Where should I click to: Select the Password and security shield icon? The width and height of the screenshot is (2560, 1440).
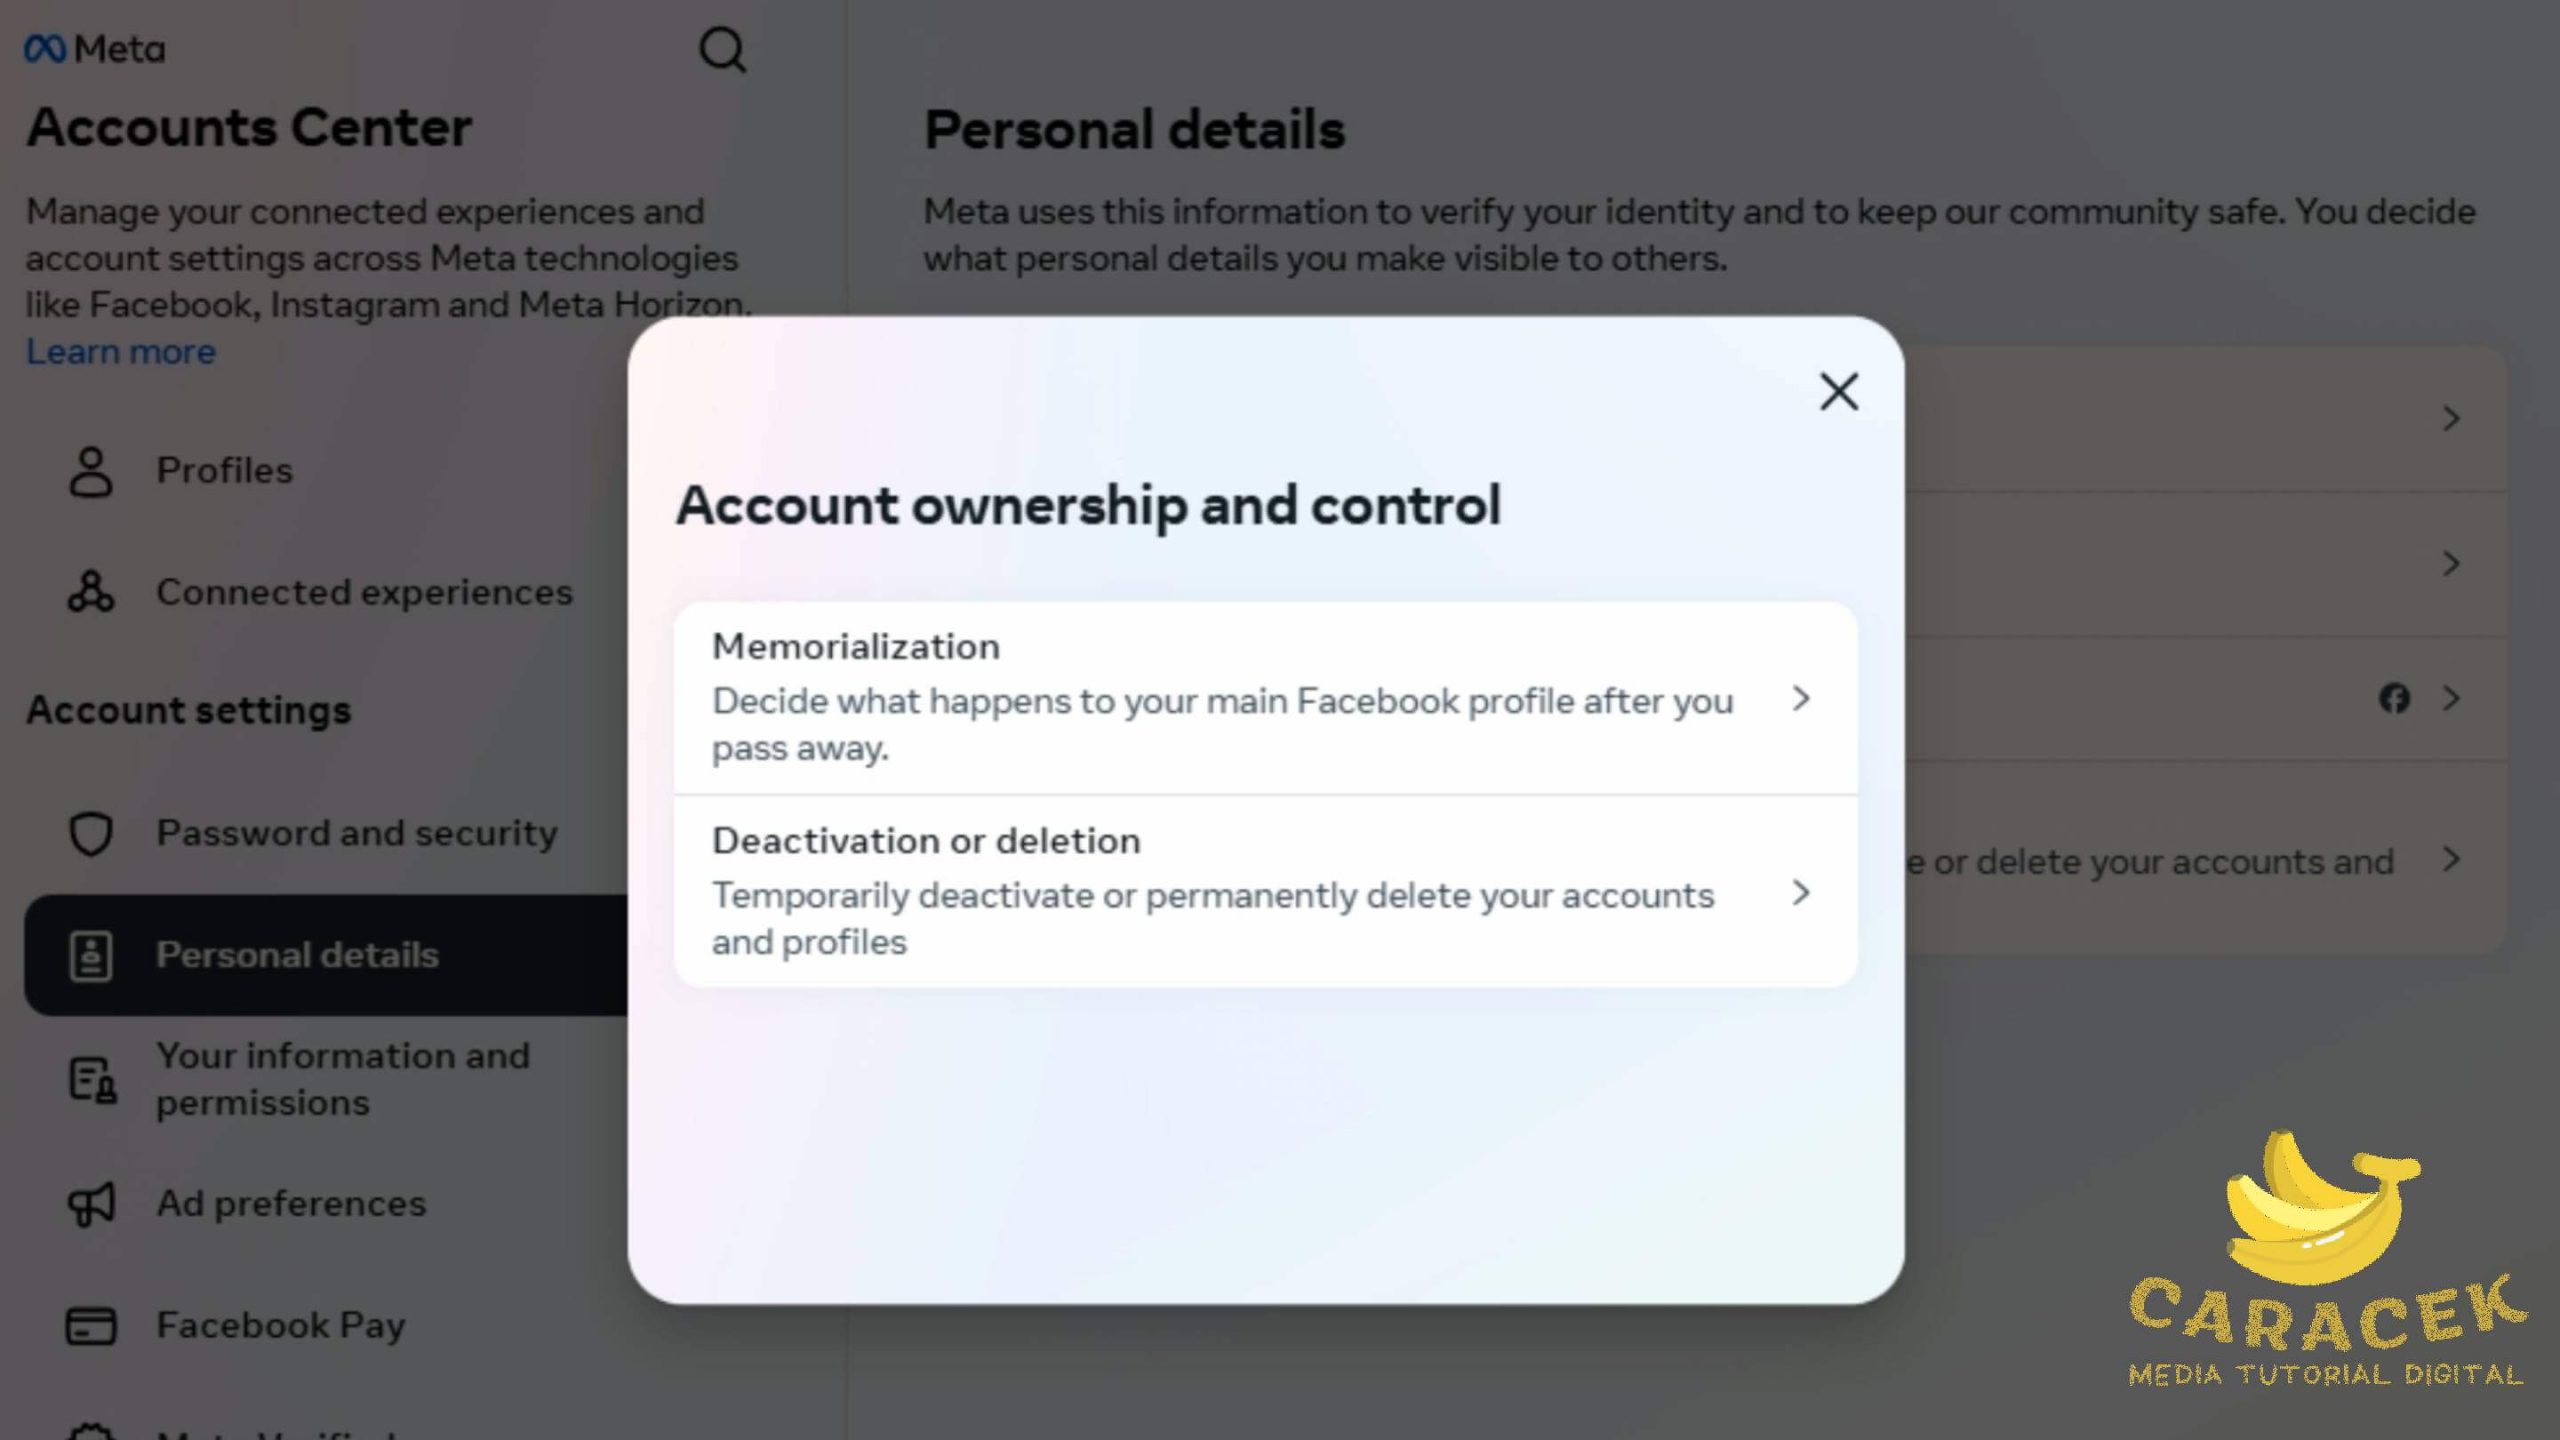tap(91, 833)
